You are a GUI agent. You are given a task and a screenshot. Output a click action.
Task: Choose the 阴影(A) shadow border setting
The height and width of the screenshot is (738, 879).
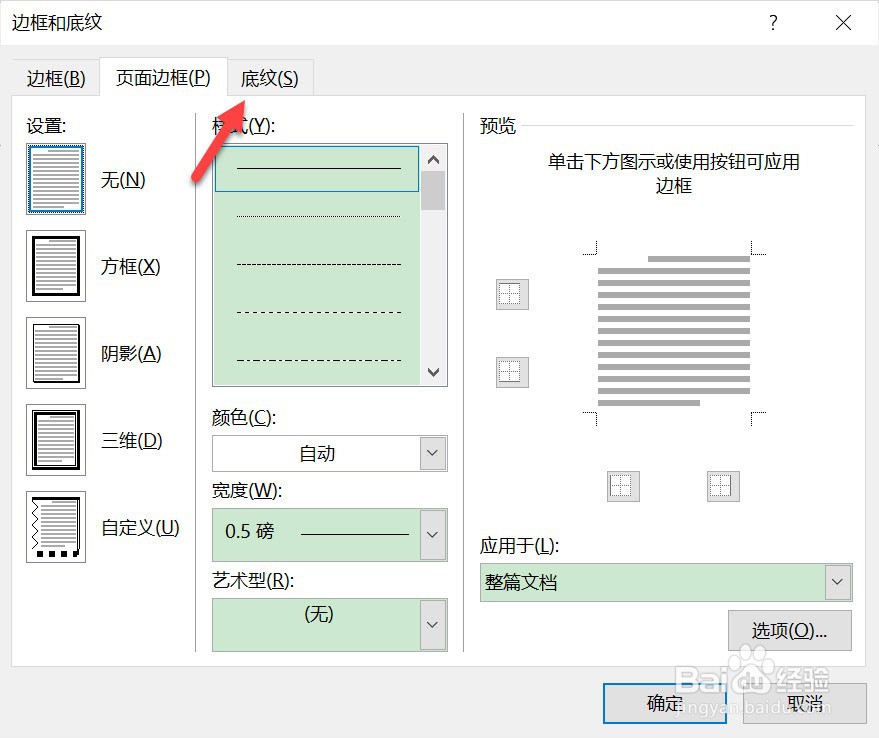[56, 353]
